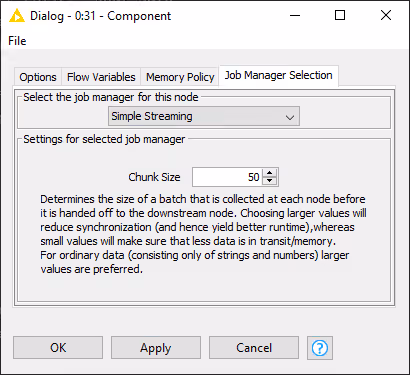
Task: Close the dialog with the X button
Action: (x=386, y=15)
